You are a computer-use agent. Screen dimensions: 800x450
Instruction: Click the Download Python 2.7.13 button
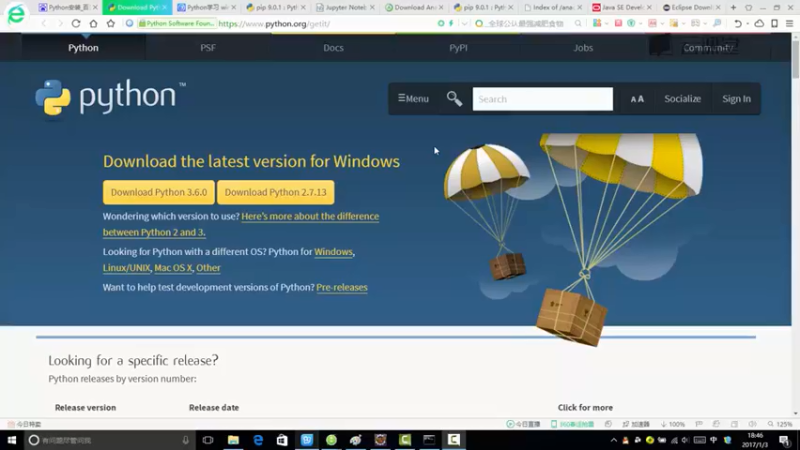[x=276, y=192]
